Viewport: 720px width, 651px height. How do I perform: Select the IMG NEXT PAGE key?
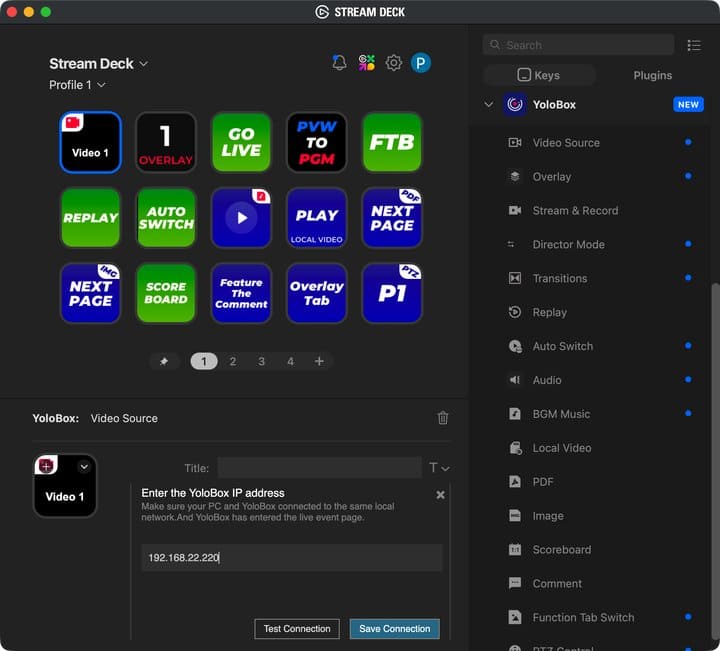coord(90,293)
